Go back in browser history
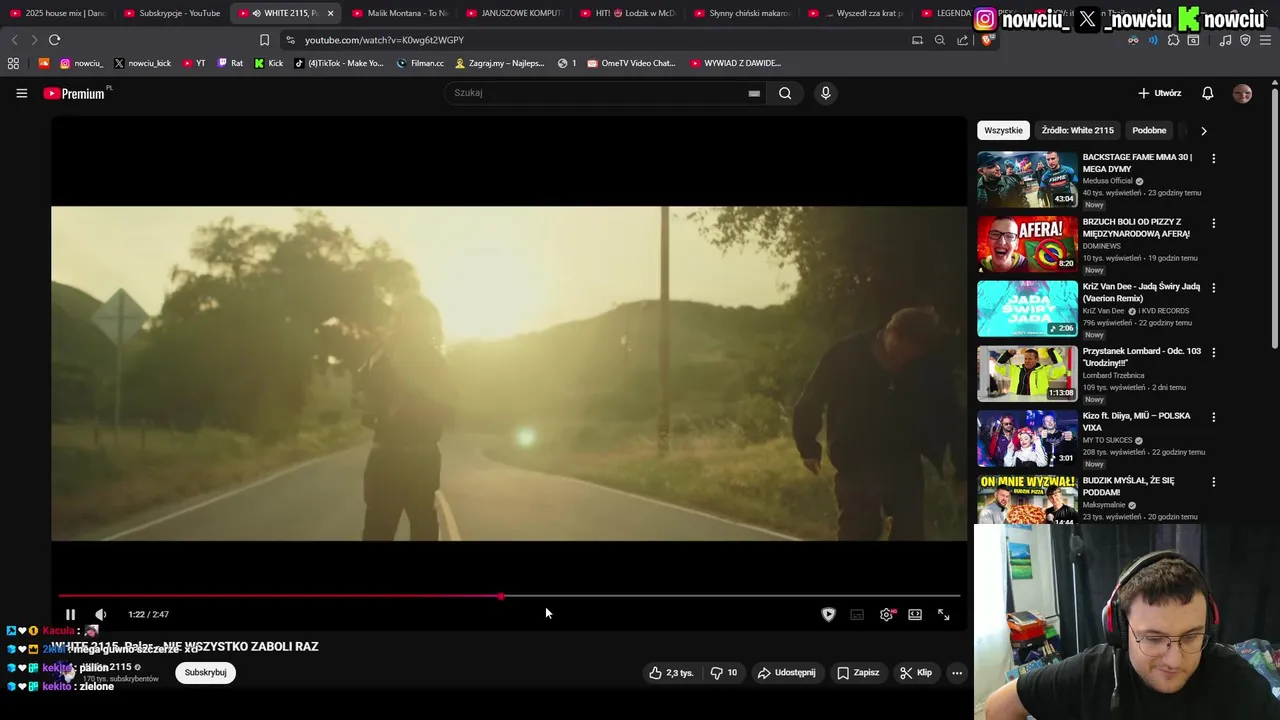This screenshot has height=720, width=1280. point(14,40)
